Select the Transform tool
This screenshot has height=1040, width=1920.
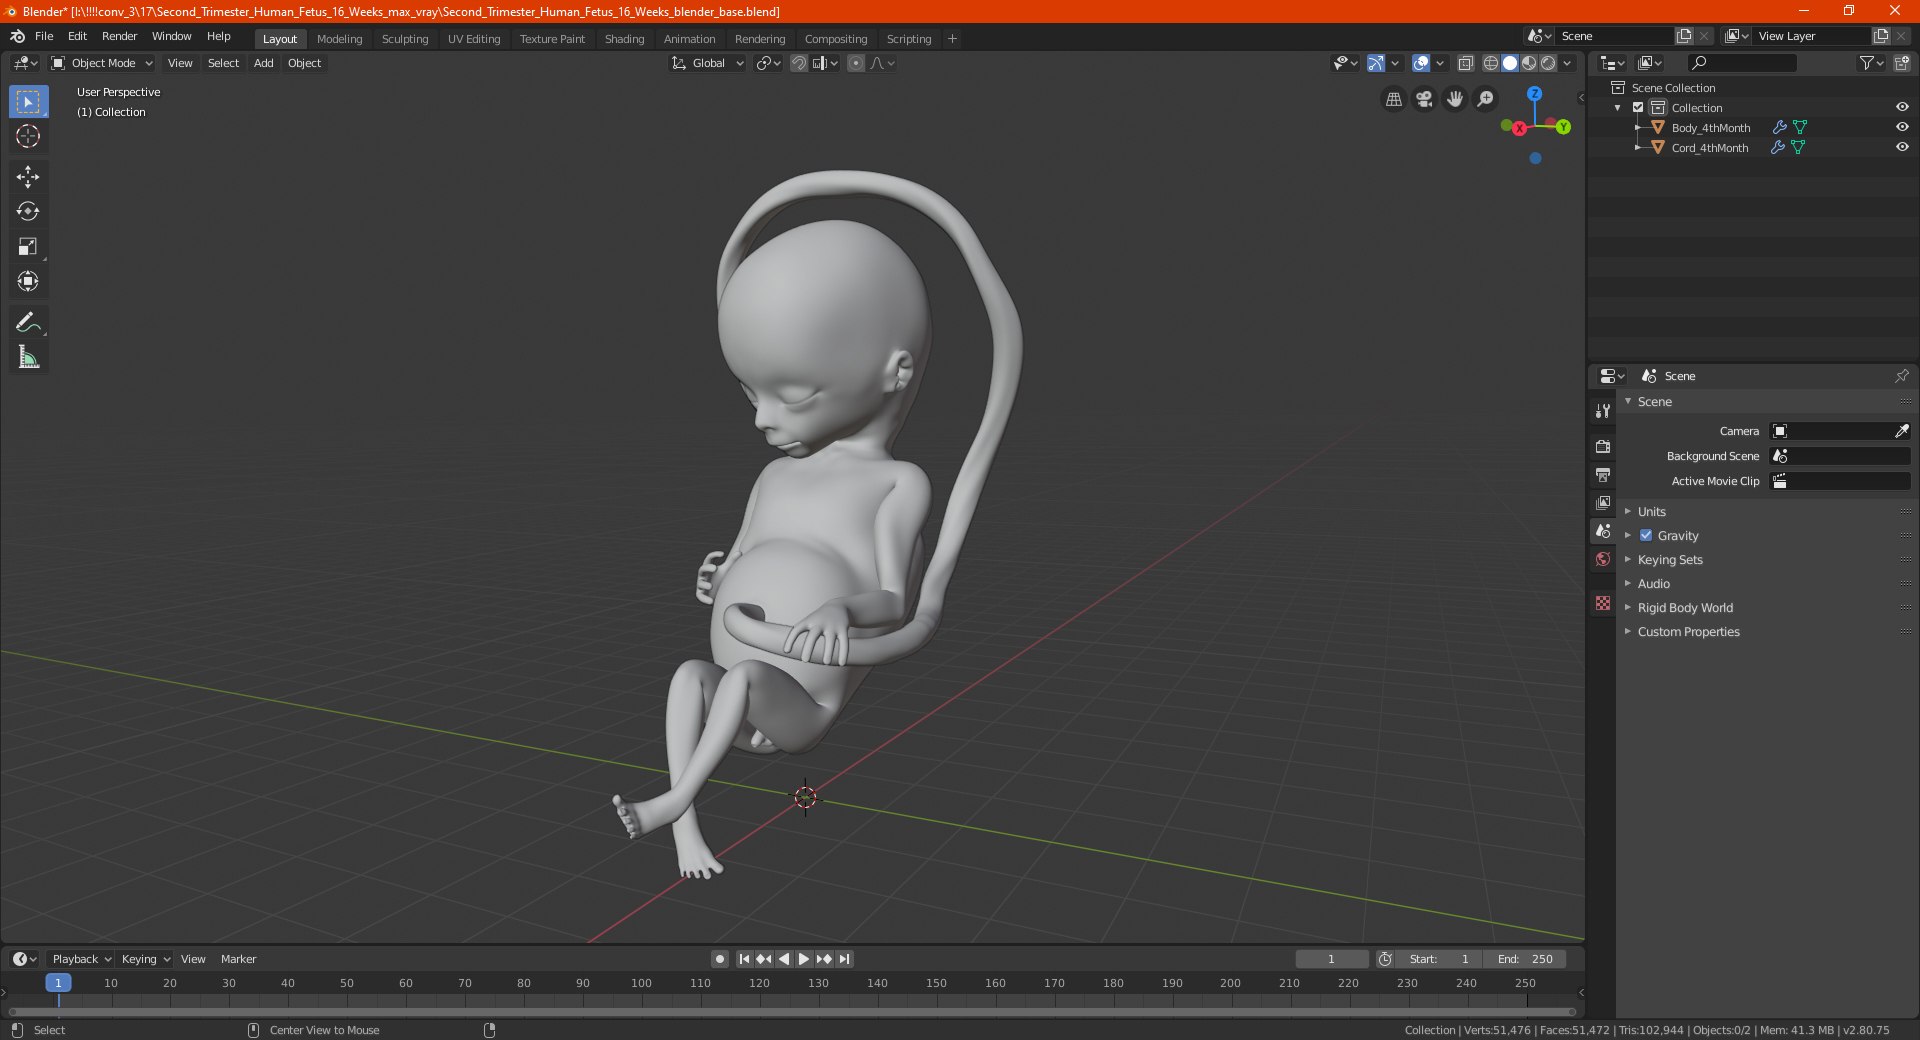point(28,281)
